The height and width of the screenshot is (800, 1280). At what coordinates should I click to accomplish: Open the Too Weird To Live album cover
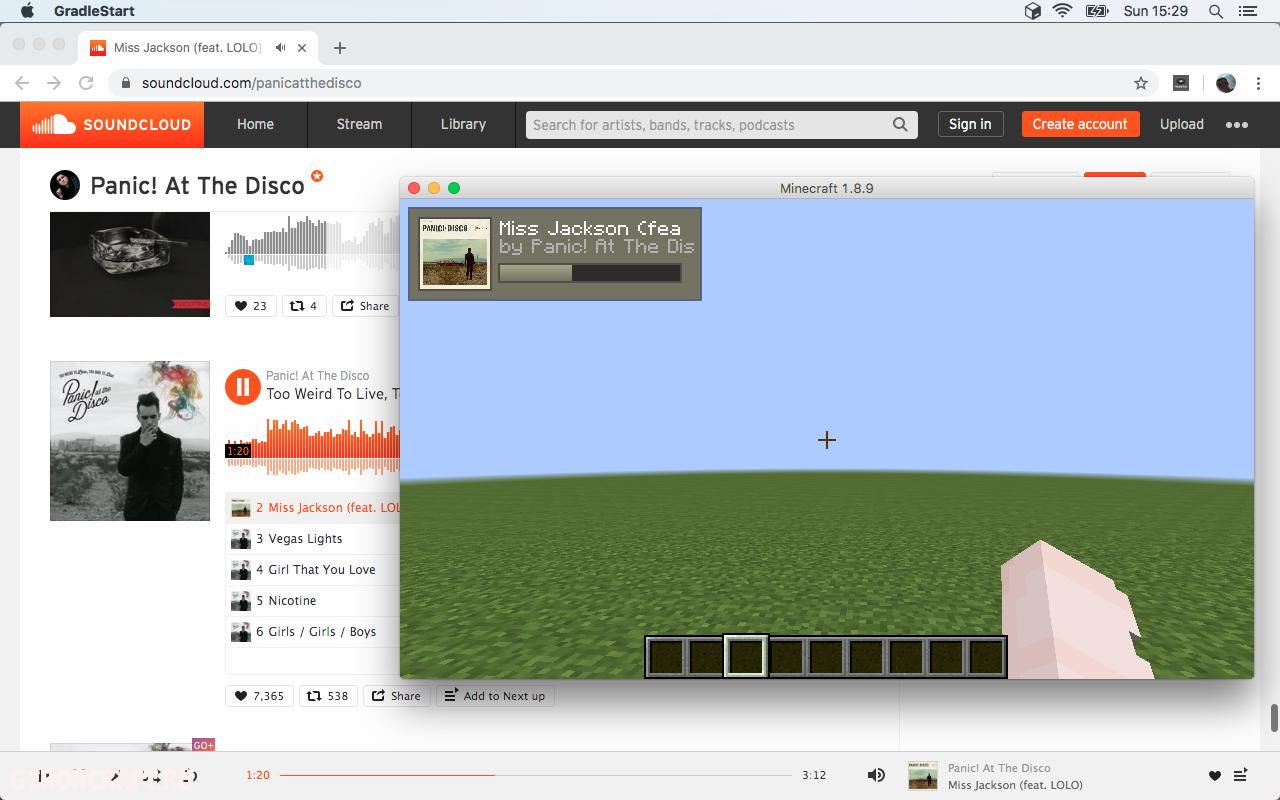(x=130, y=441)
